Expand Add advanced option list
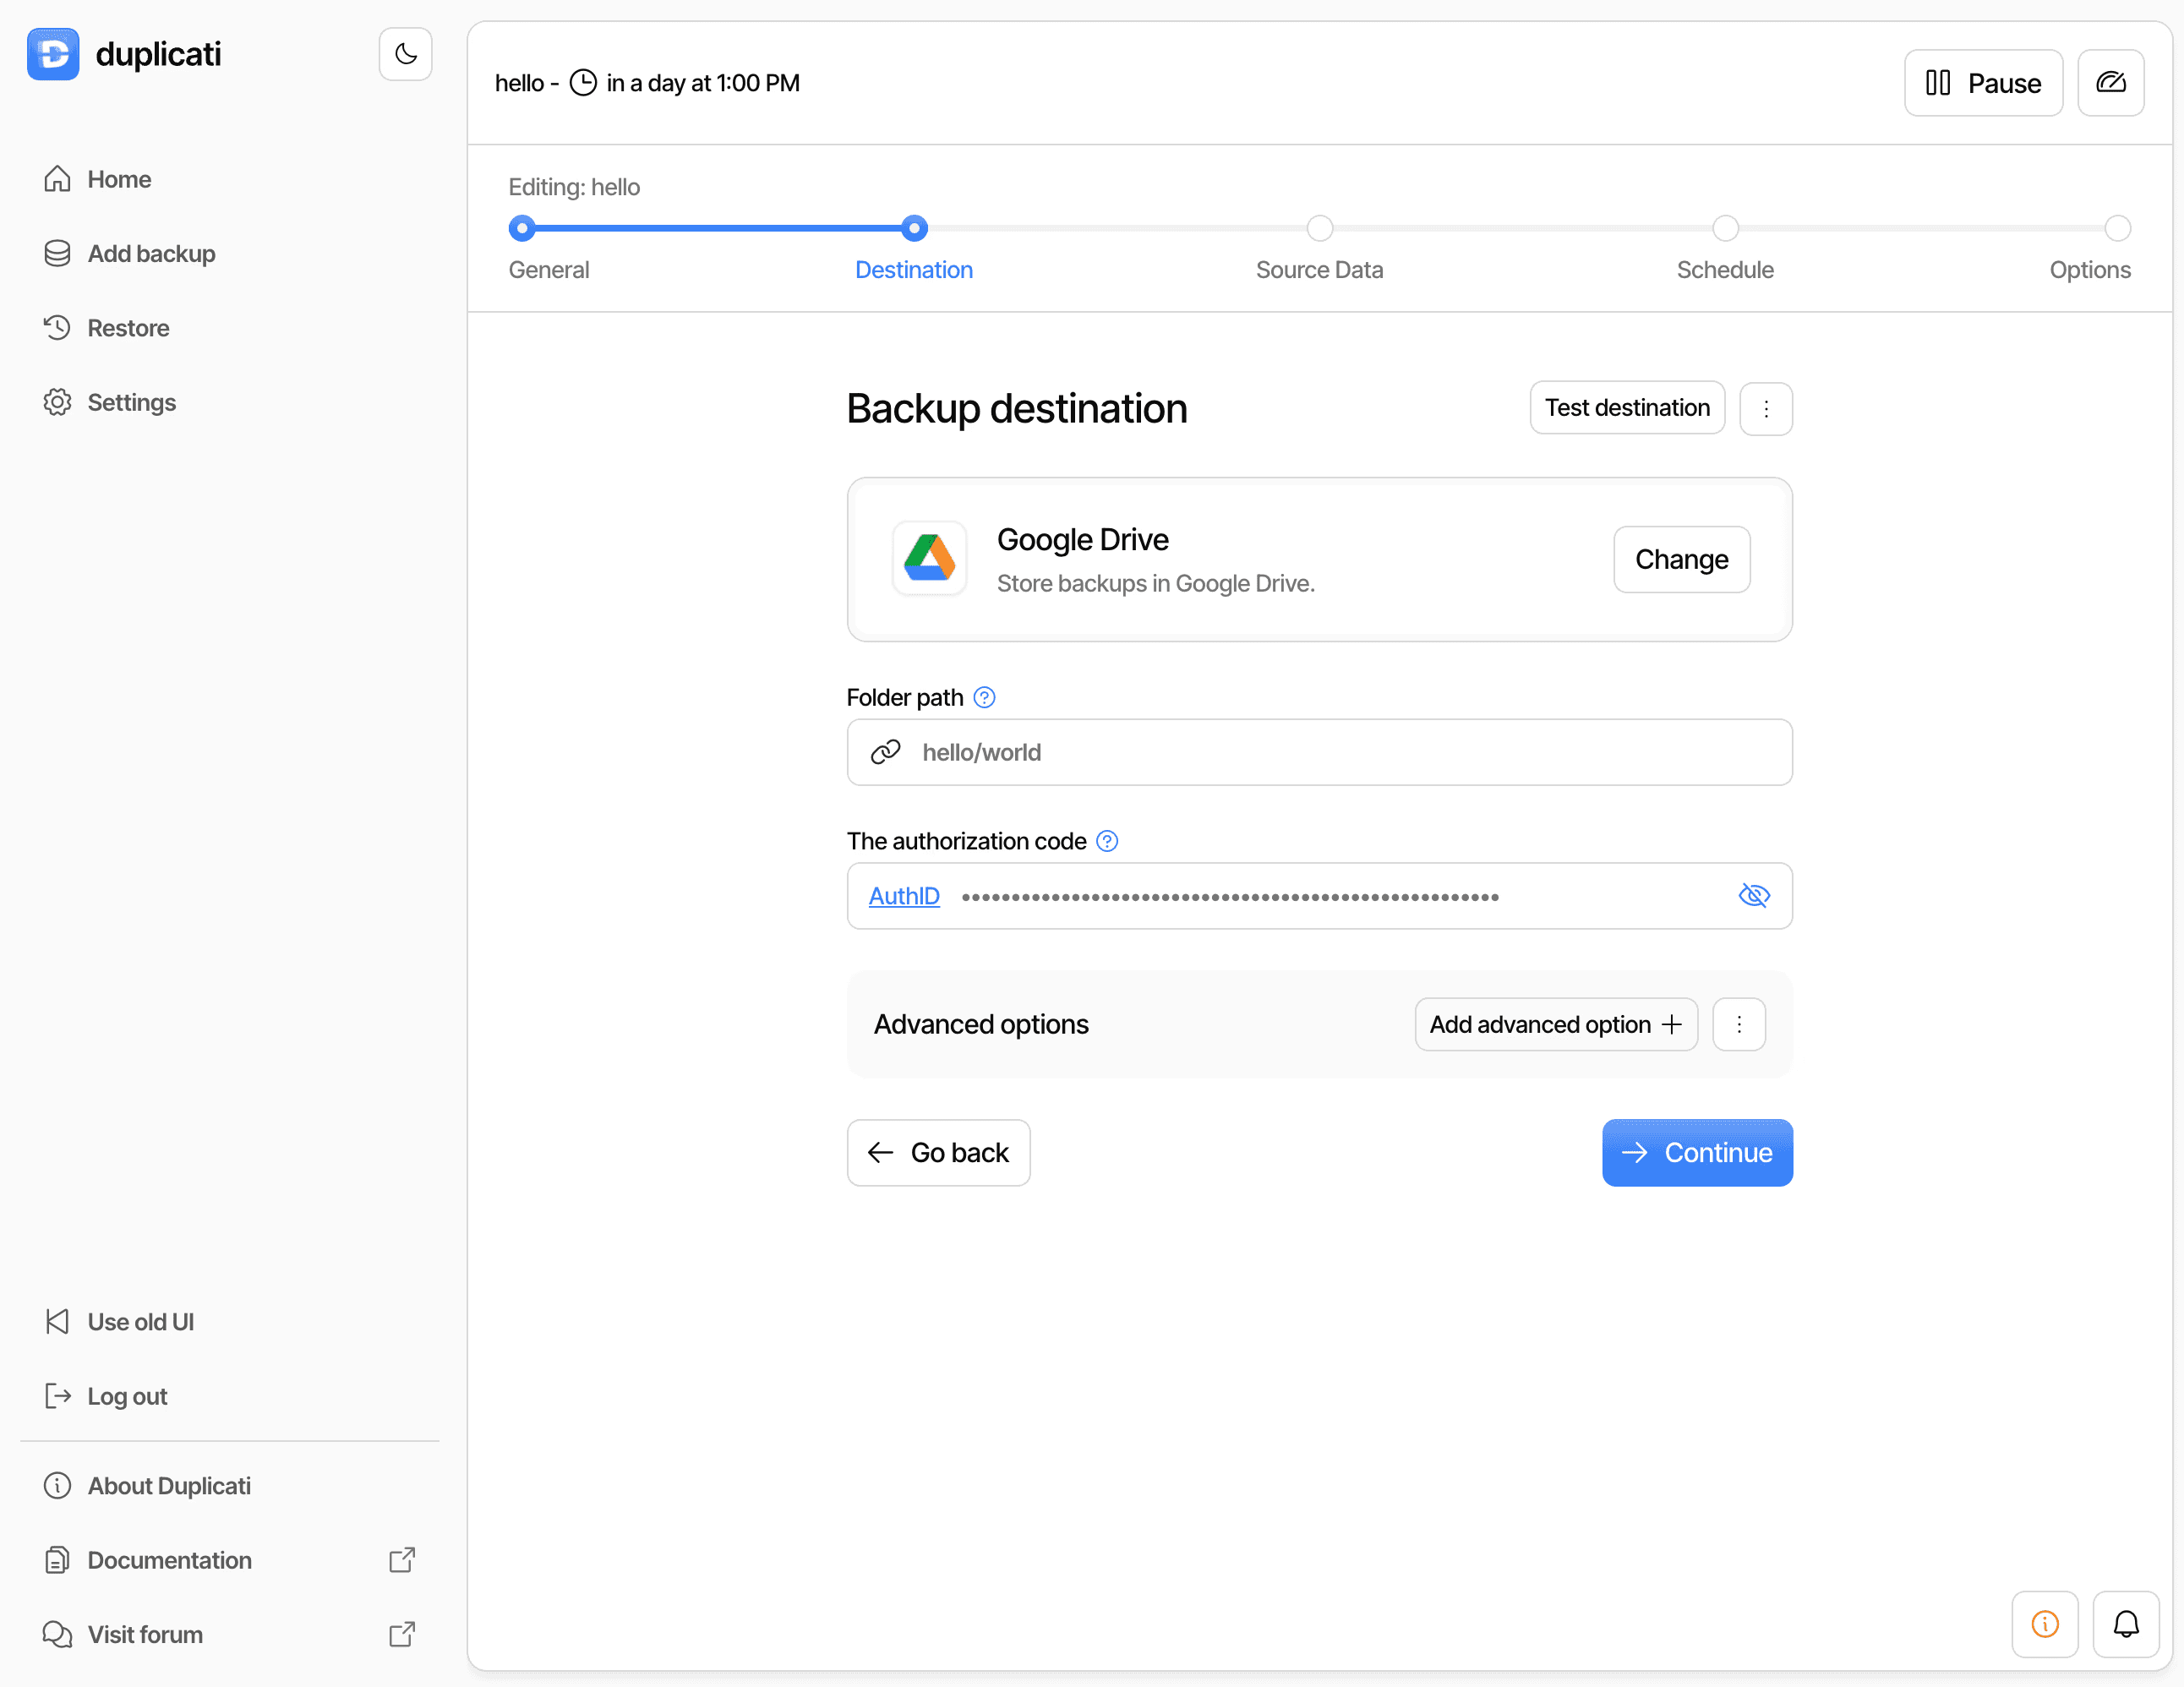The width and height of the screenshot is (2184, 1687). pos(1556,1024)
